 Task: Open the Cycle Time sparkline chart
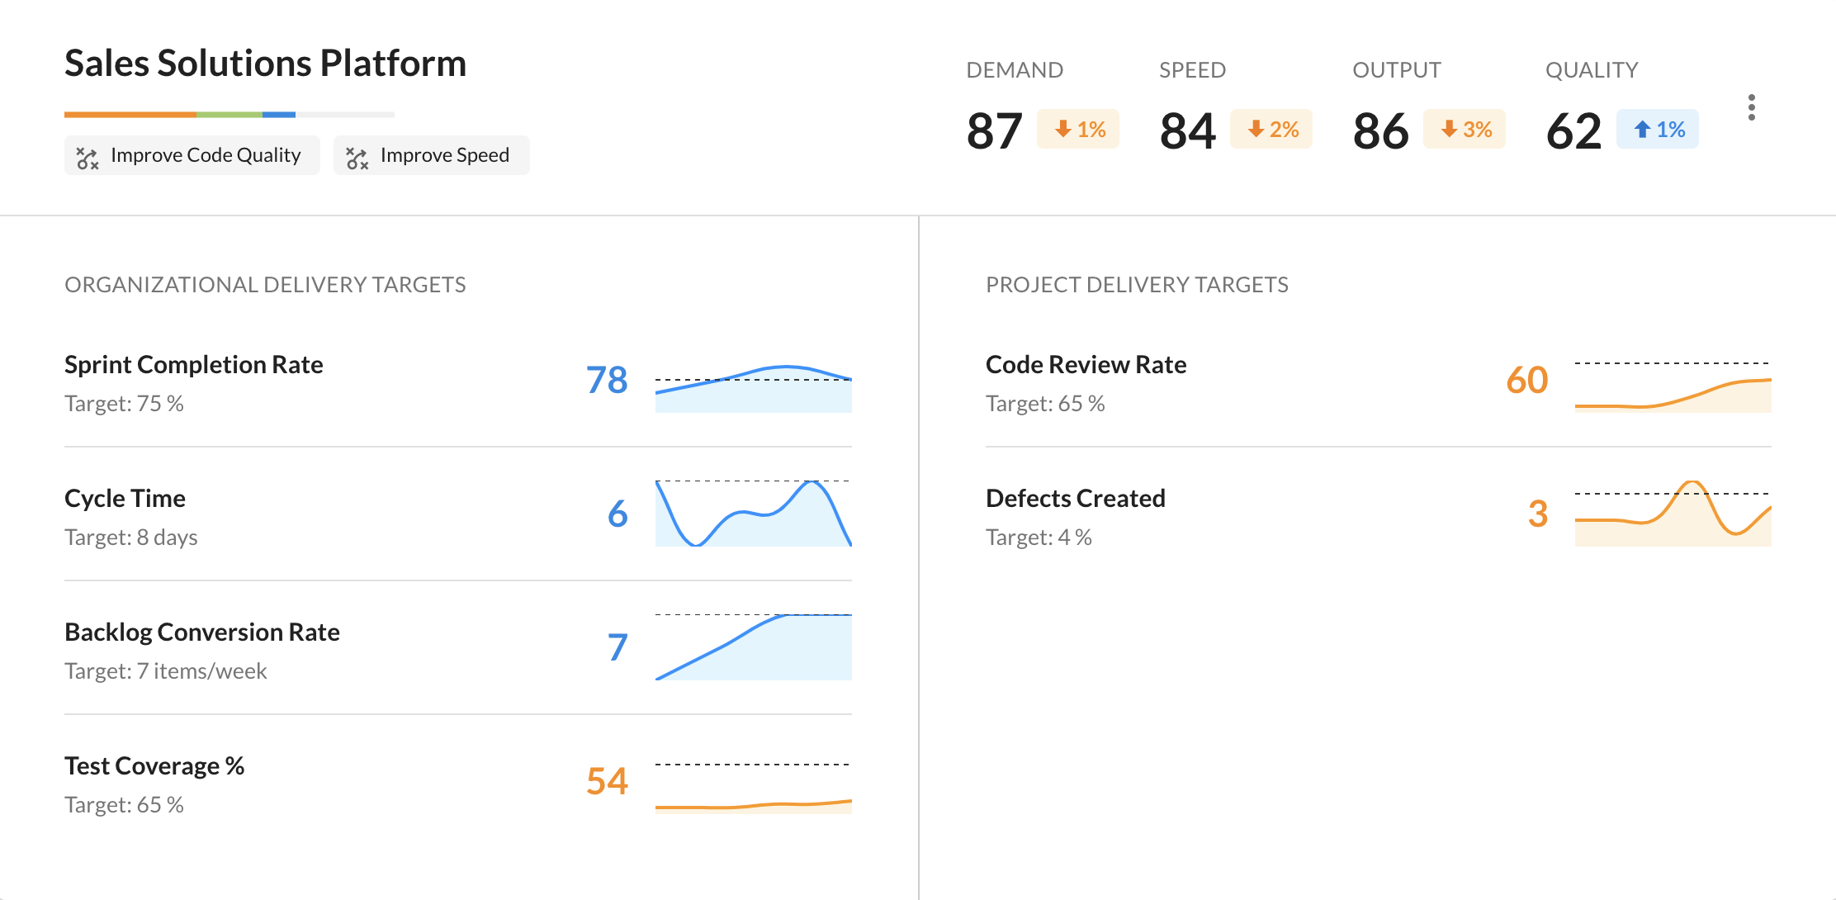(753, 513)
